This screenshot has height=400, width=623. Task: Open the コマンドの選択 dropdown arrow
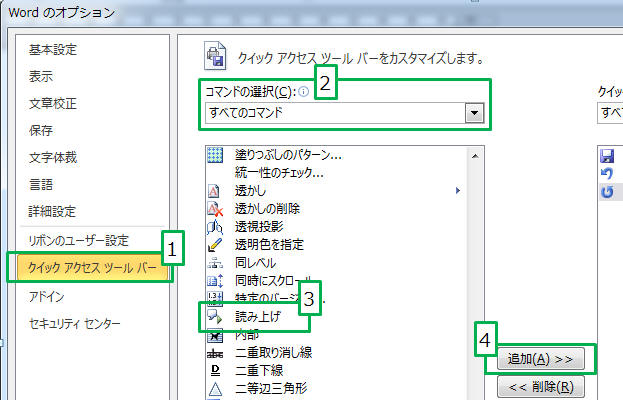click(x=474, y=113)
